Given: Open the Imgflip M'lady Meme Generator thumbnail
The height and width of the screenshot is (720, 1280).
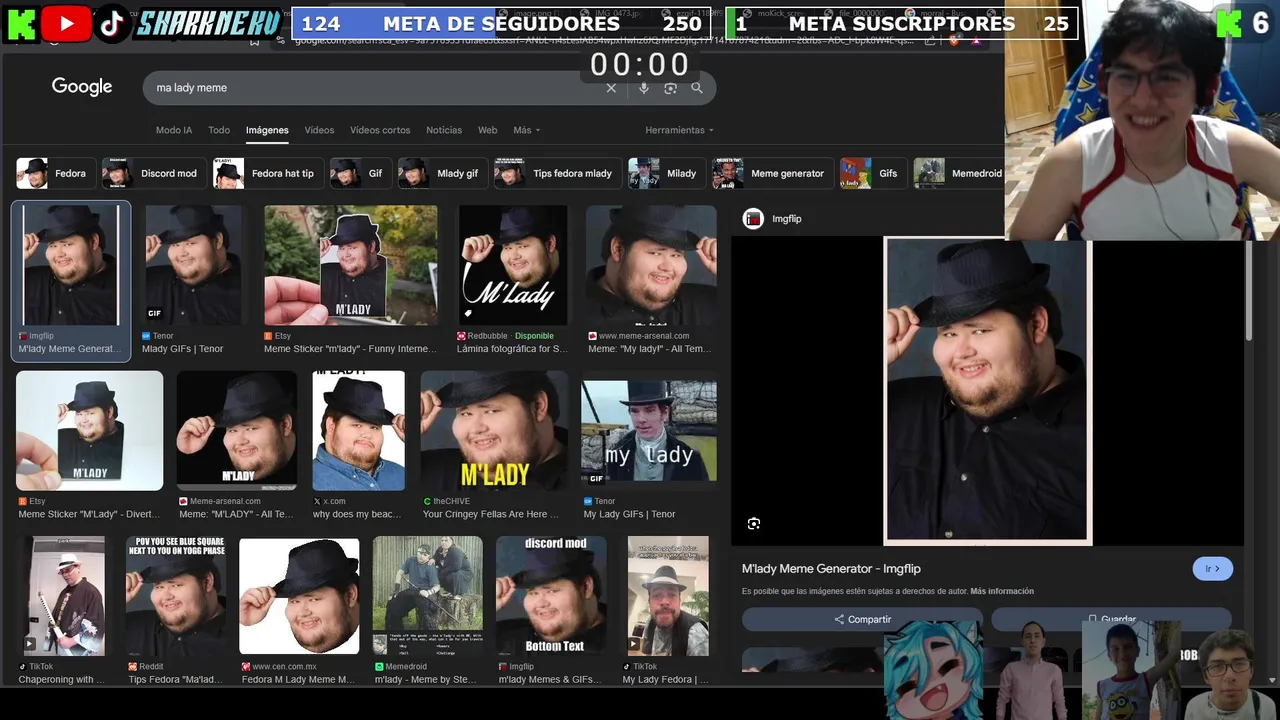Looking at the screenshot, I should (x=71, y=265).
